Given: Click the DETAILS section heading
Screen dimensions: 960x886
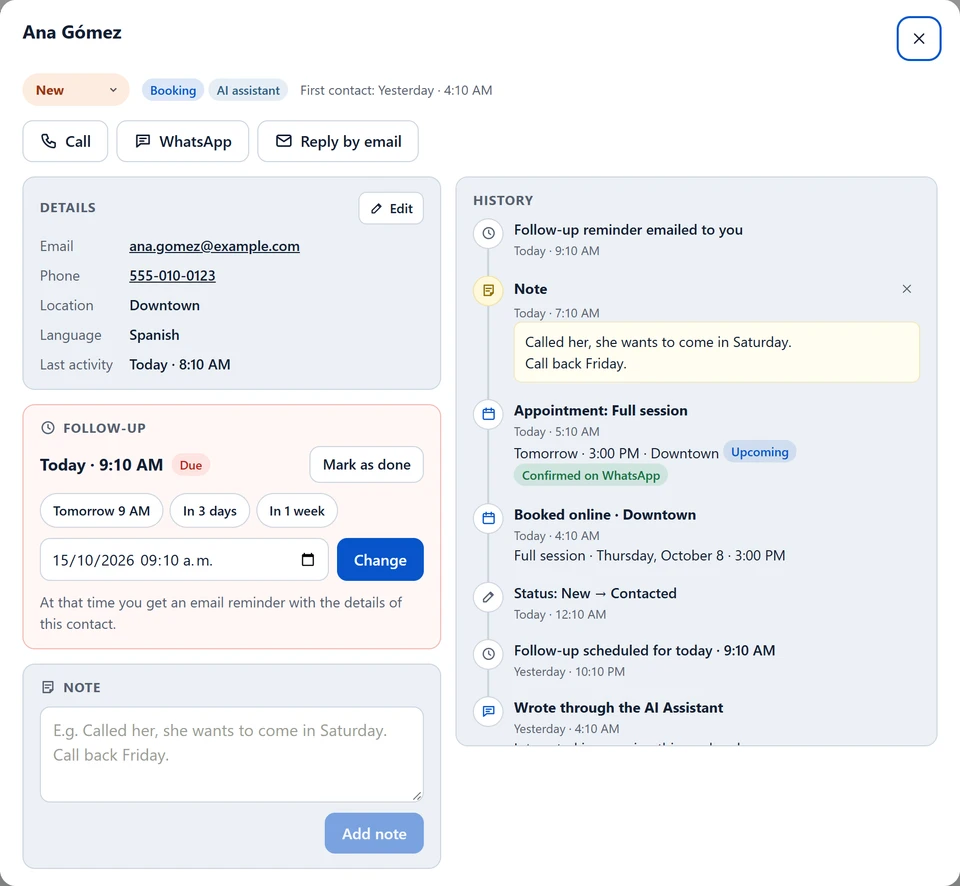Looking at the screenshot, I should (68, 208).
